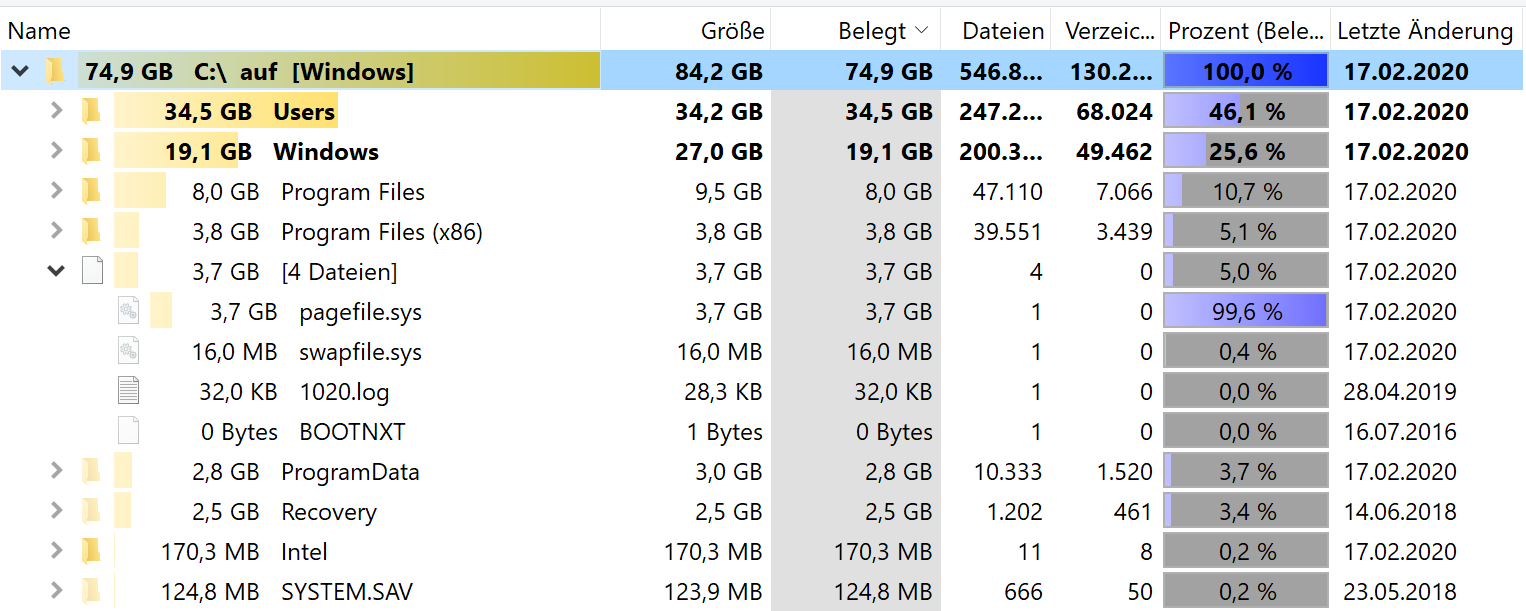Click the 46,1 % bar for Users

1246,111
